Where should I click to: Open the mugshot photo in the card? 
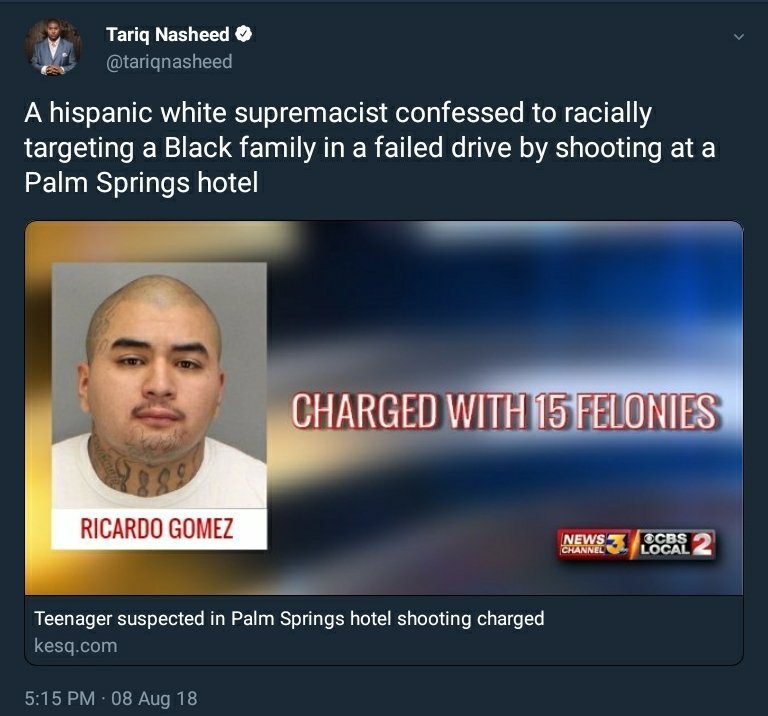pyautogui.click(x=159, y=385)
